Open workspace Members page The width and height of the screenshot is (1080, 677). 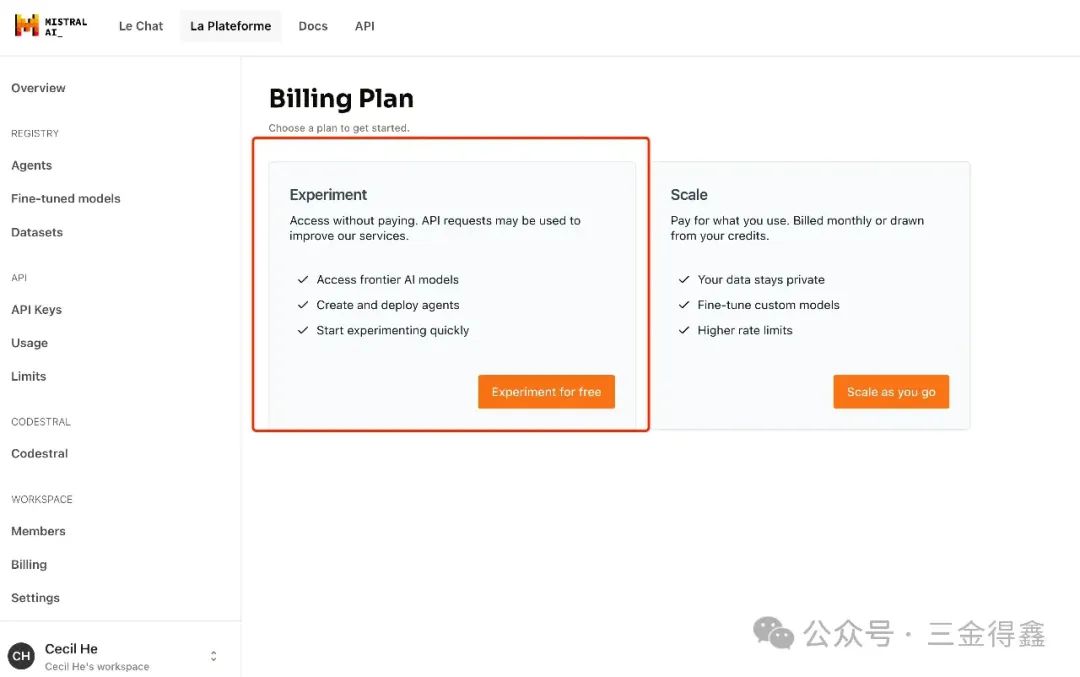coord(38,531)
